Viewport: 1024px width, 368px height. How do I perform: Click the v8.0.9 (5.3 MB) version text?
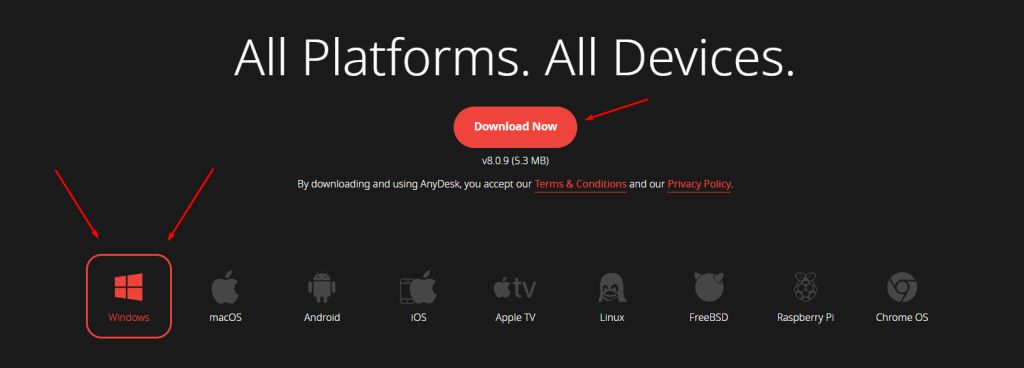[515, 161]
